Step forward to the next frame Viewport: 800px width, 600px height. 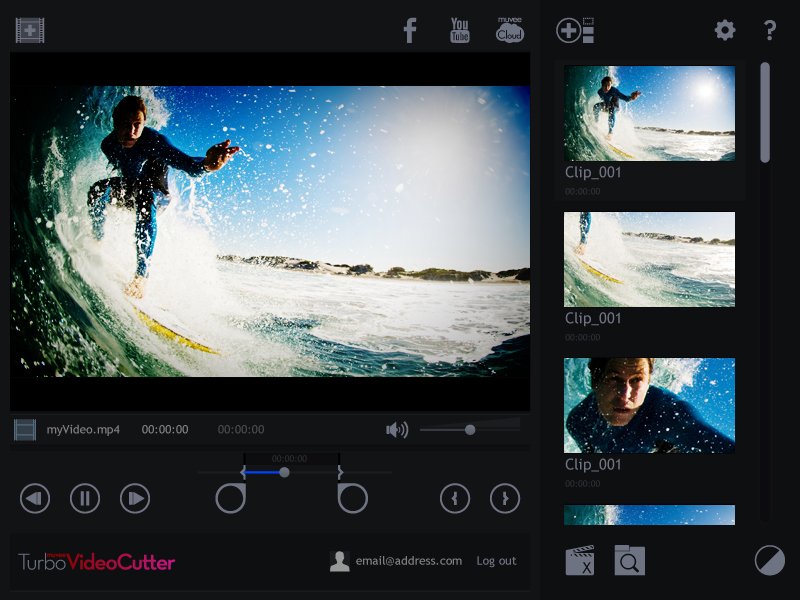click(x=135, y=498)
